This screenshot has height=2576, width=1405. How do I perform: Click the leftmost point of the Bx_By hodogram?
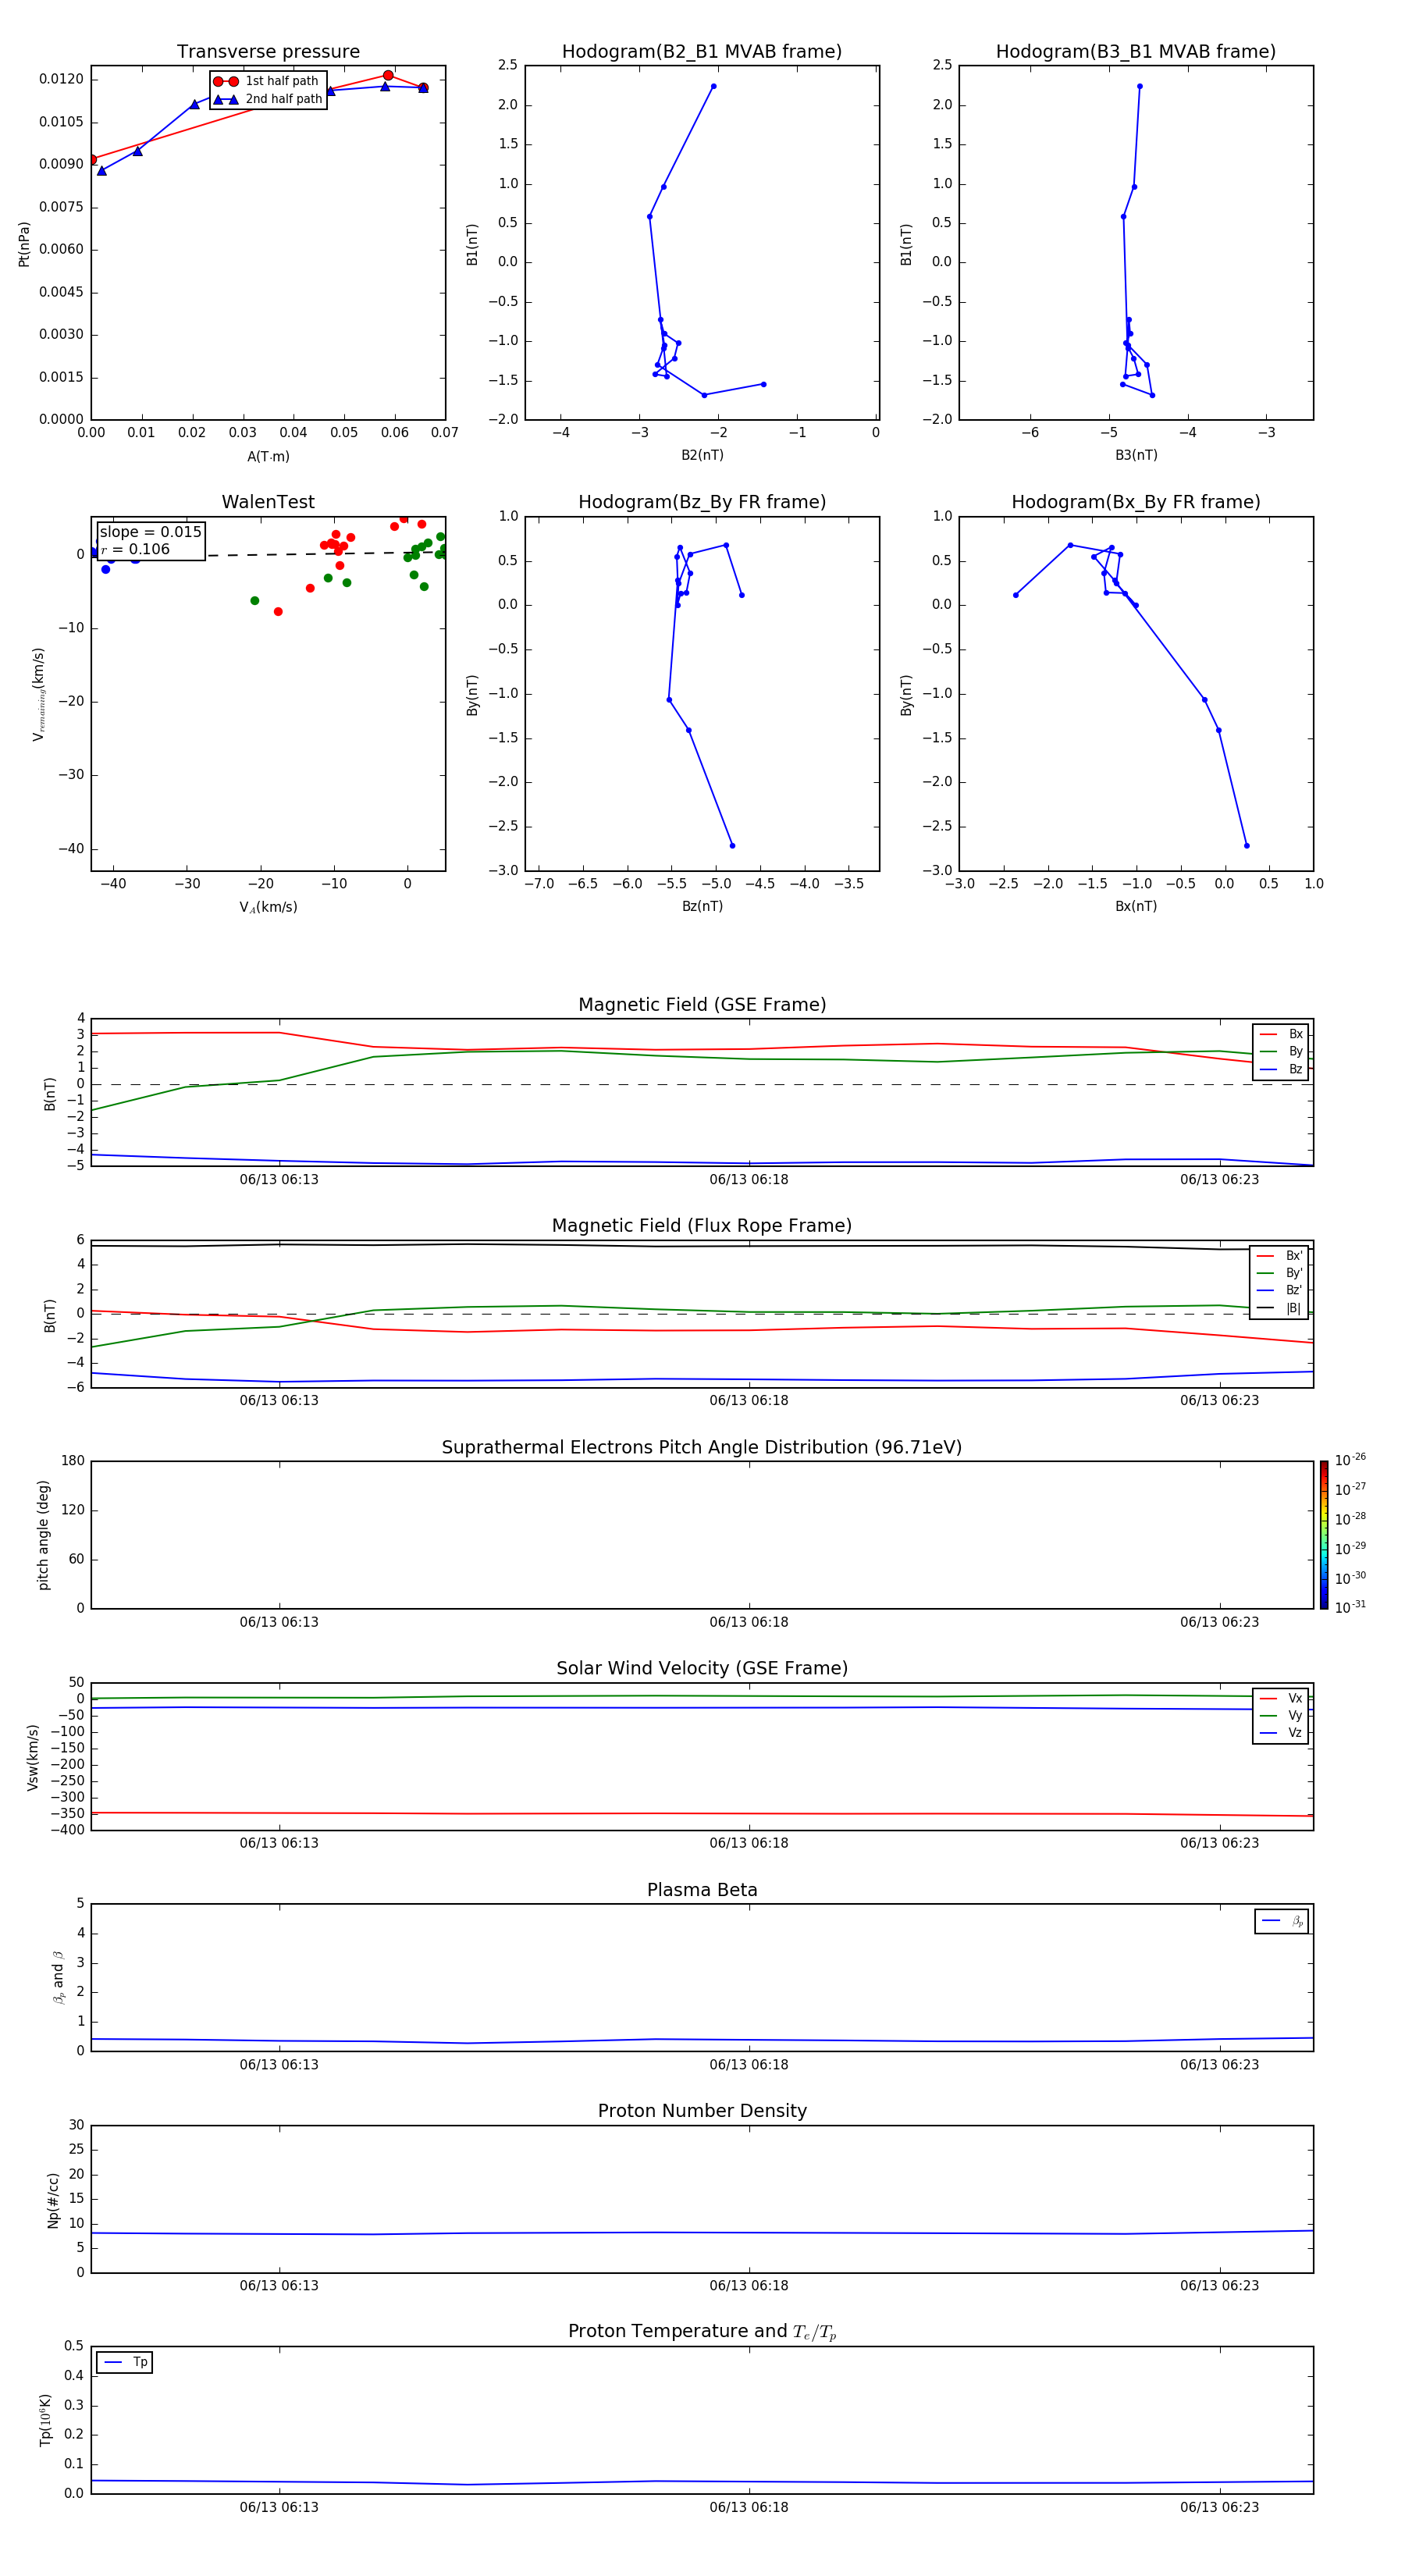[x=1016, y=595]
